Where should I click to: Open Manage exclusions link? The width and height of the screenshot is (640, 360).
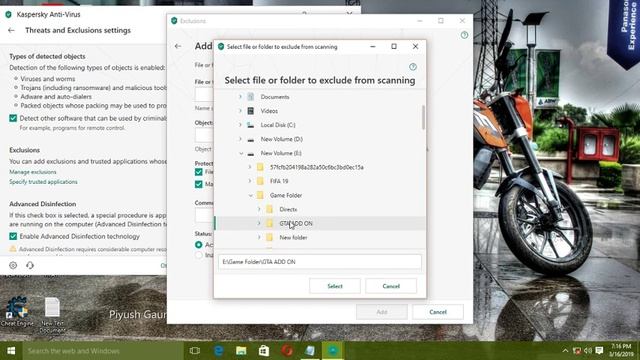click(33, 172)
